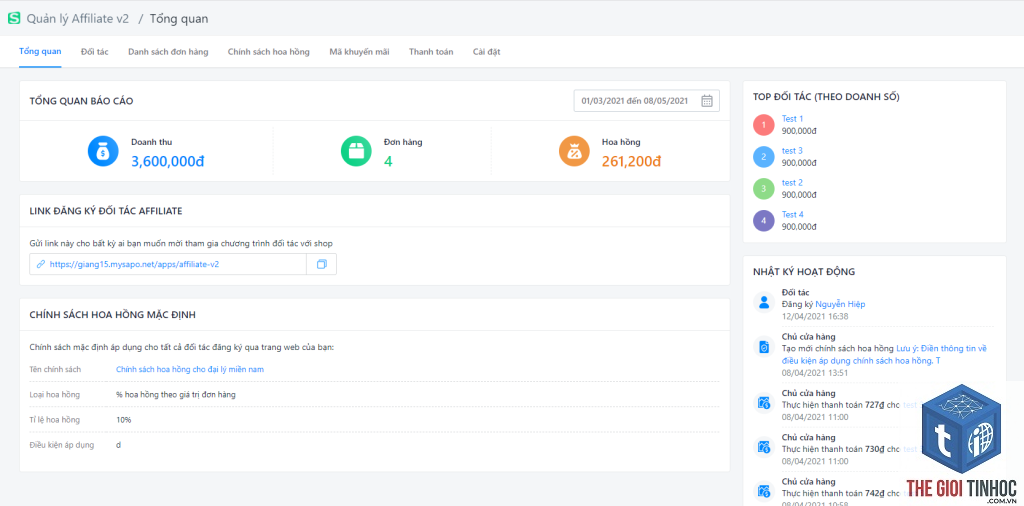Click policy icon for Tạo mới chính sách entry
1024x506 pixels.
(x=763, y=347)
